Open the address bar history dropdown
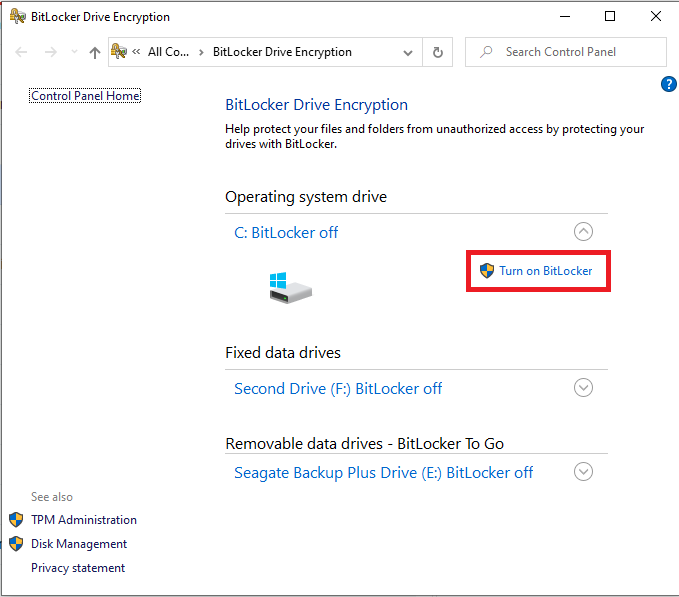Viewport: 679px width, 597px height. (407, 52)
